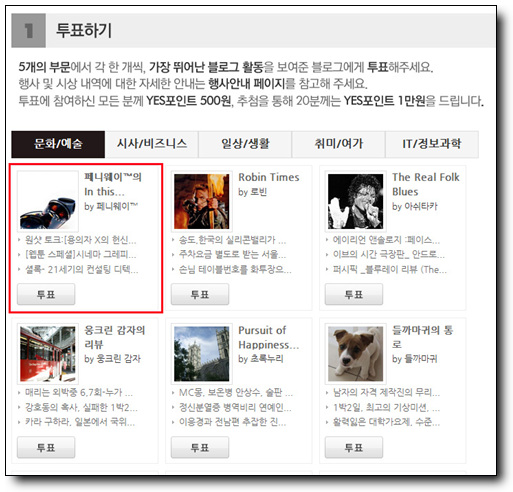Open The Real Folk Blues title link
The height and width of the screenshot is (492, 513).
tap(426, 184)
